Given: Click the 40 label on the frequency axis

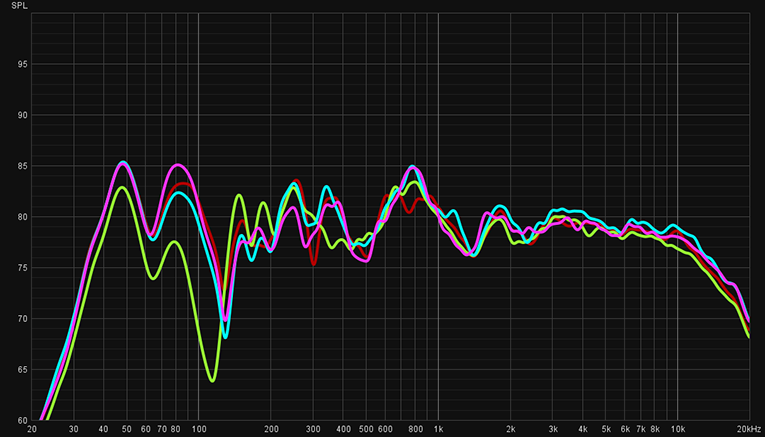Looking at the screenshot, I should pos(103,429).
